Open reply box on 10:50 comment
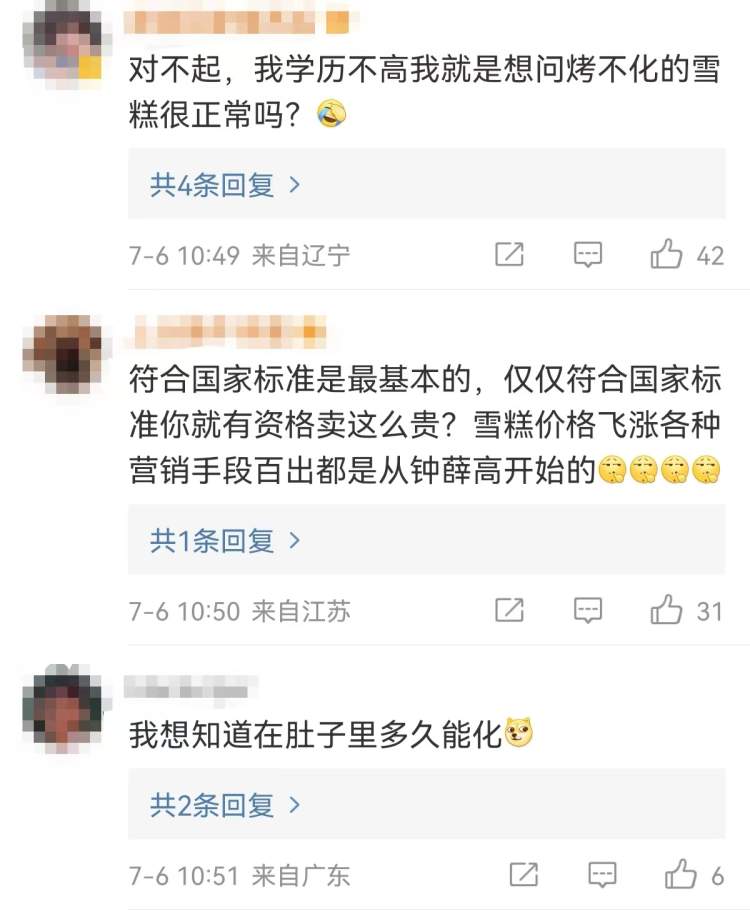Viewport: 750px width, 911px height. tap(587, 610)
